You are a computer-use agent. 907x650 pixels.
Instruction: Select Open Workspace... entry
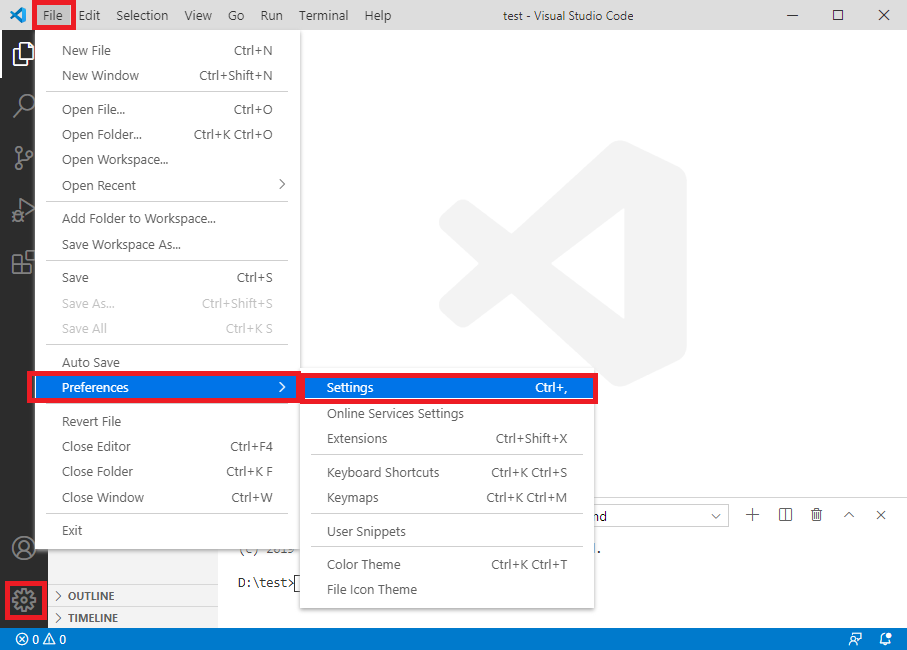pos(167,160)
